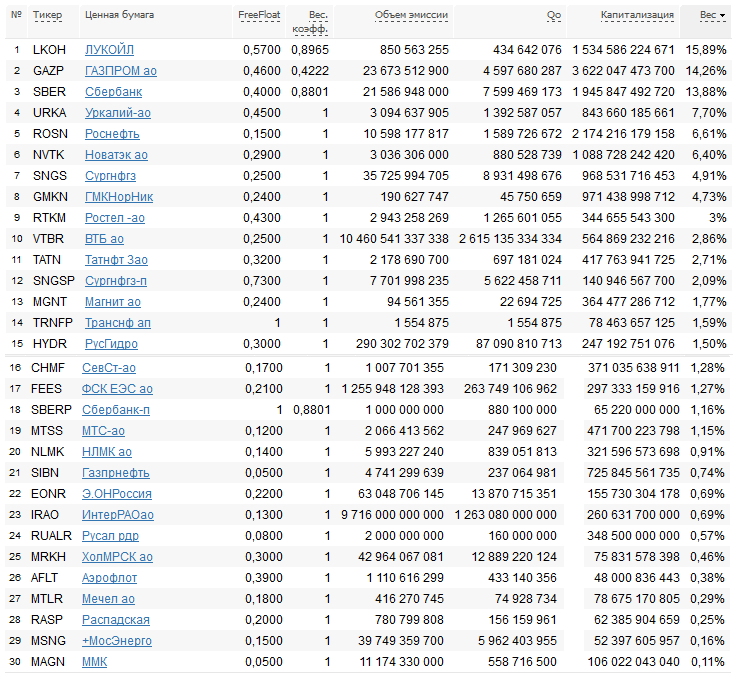Open the Мечел ао link
Viewport: 743px width, 681px height.
point(108,599)
